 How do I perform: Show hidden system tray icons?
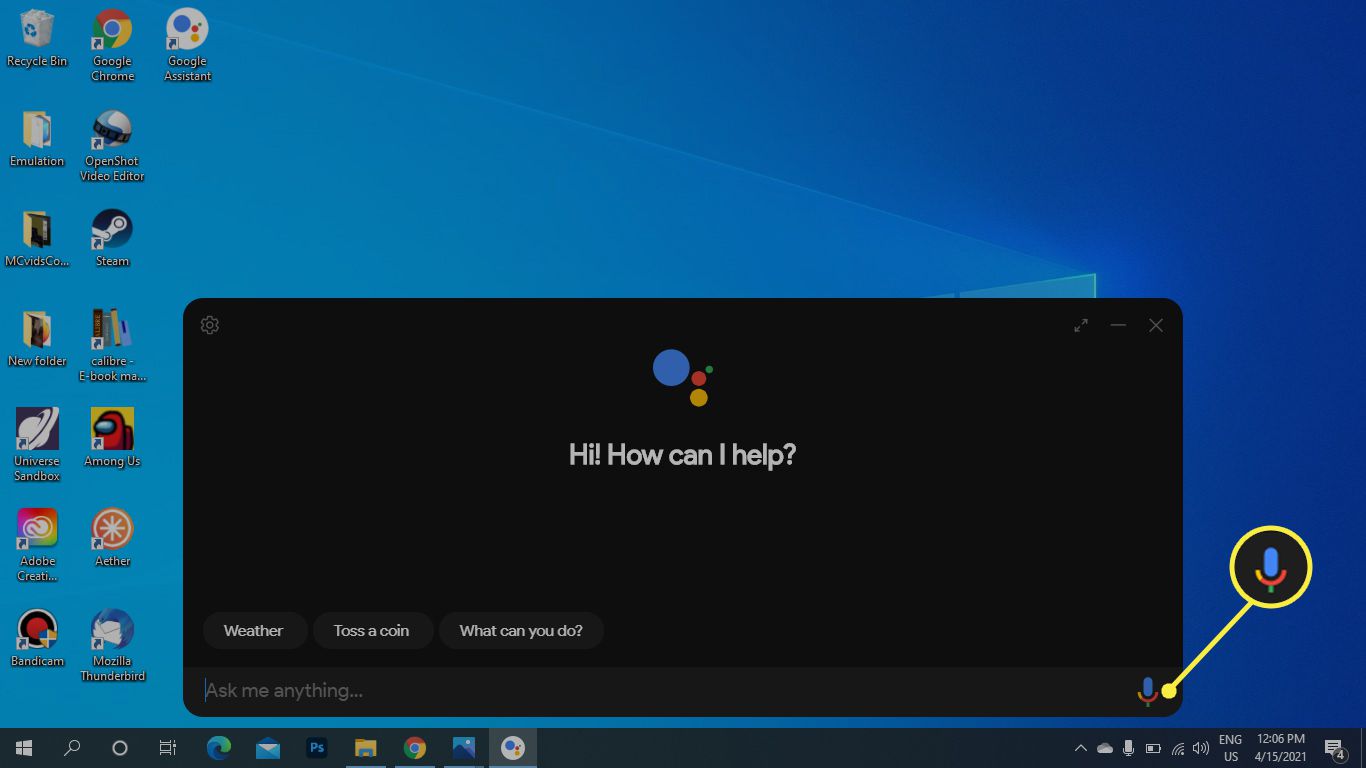click(1080, 748)
